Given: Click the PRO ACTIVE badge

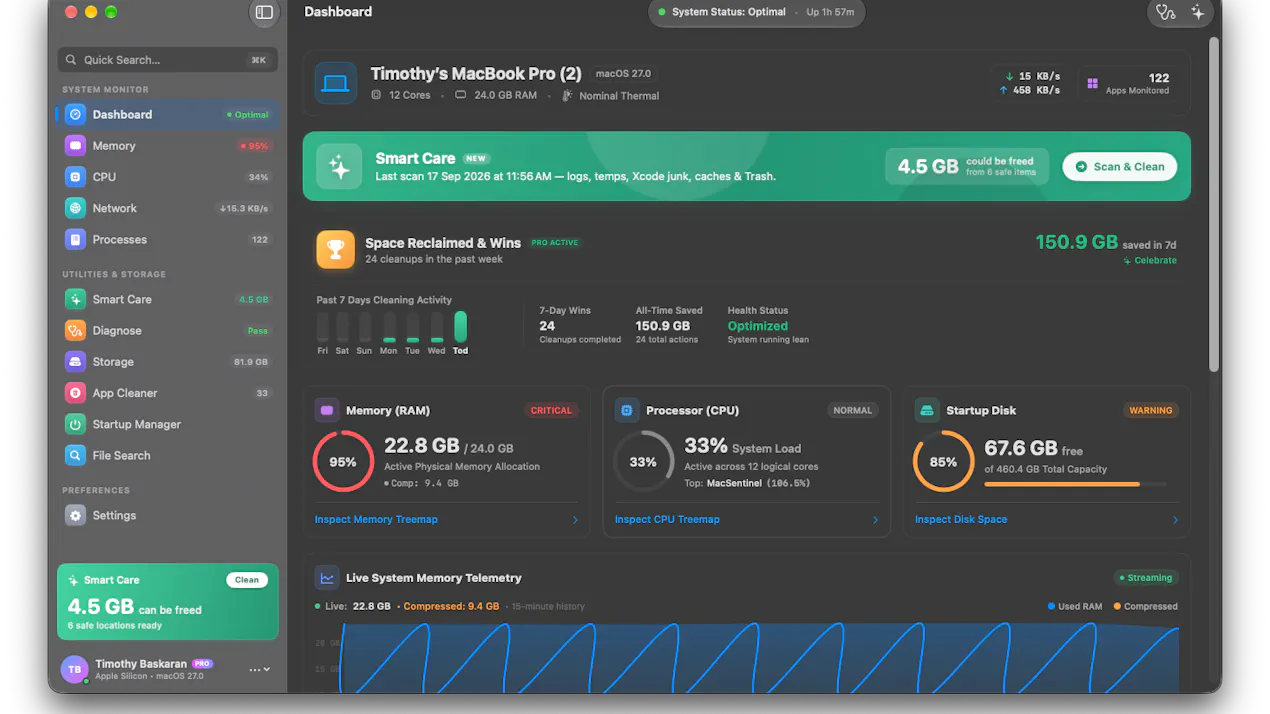Looking at the screenshot, I should pos(555,243).
